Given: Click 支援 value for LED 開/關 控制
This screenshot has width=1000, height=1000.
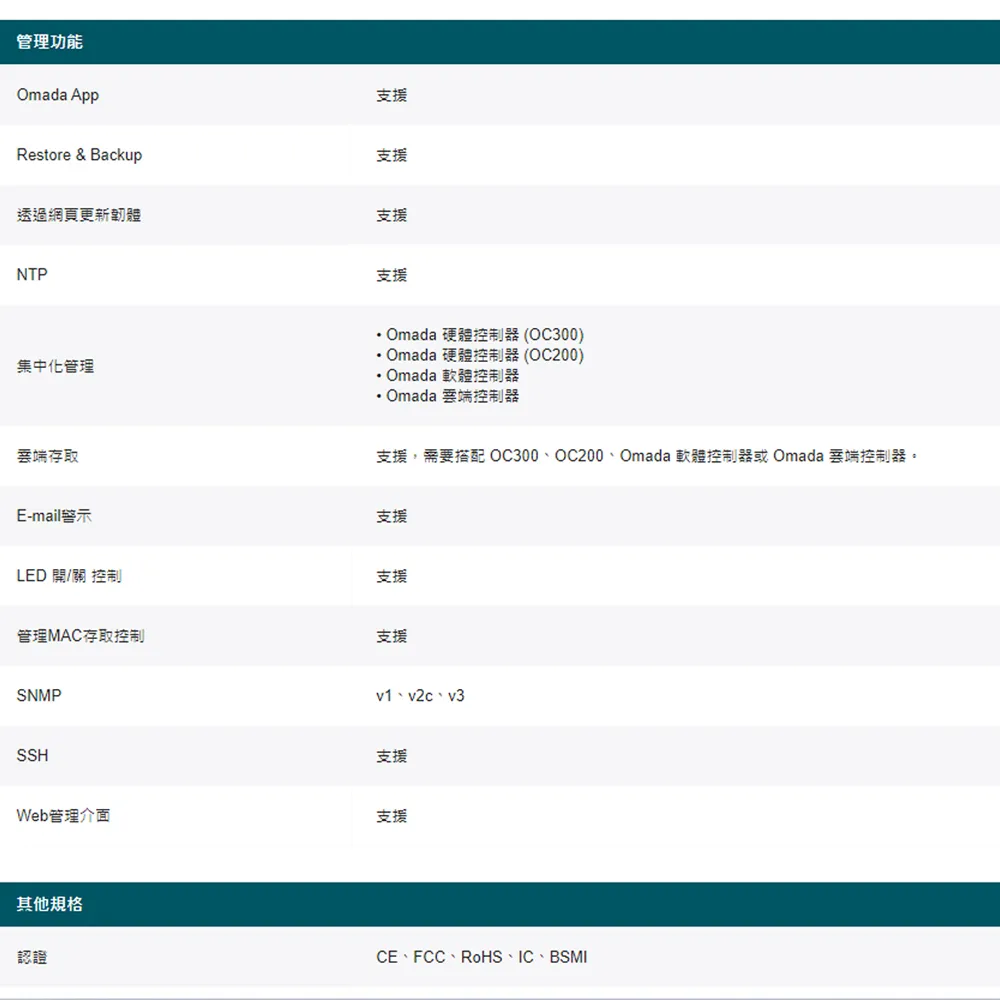Looking at the screenshot, I should click(392, 576).
